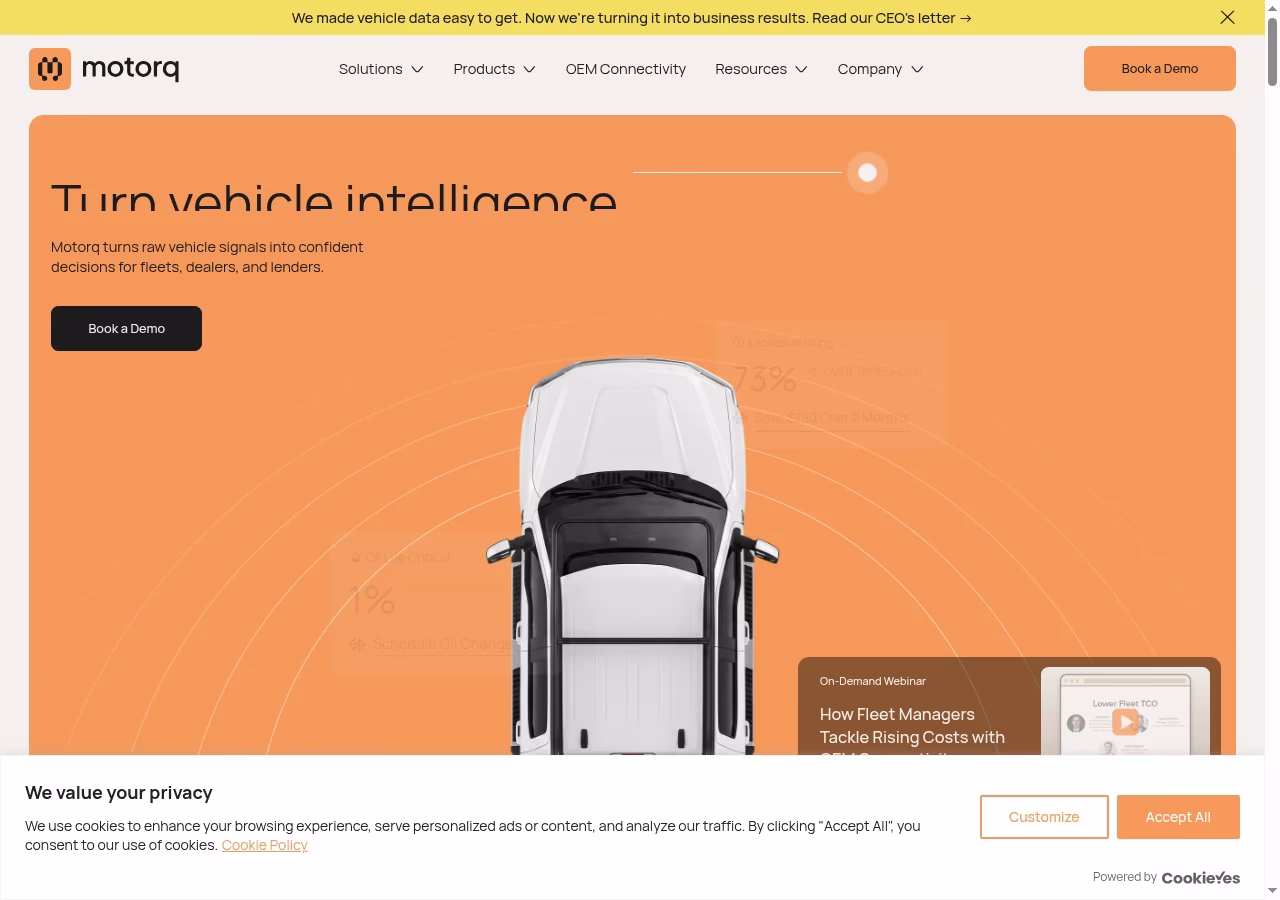
Task: Open the Lower Fleet TCO webinar thumbnail
Action: [x=1125, y=712]
